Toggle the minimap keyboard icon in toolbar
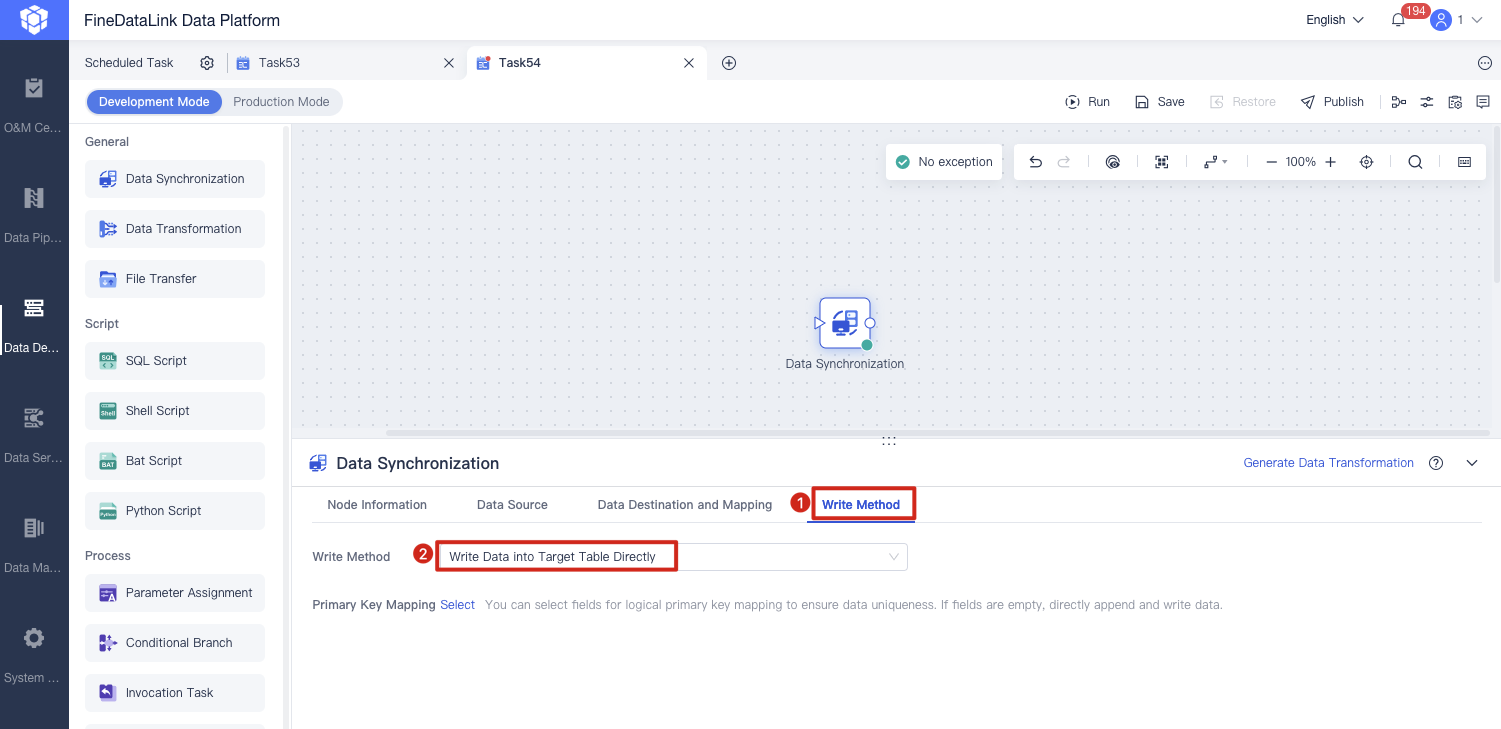The height and width of the screenshot is (729, 1501). 1464,162
